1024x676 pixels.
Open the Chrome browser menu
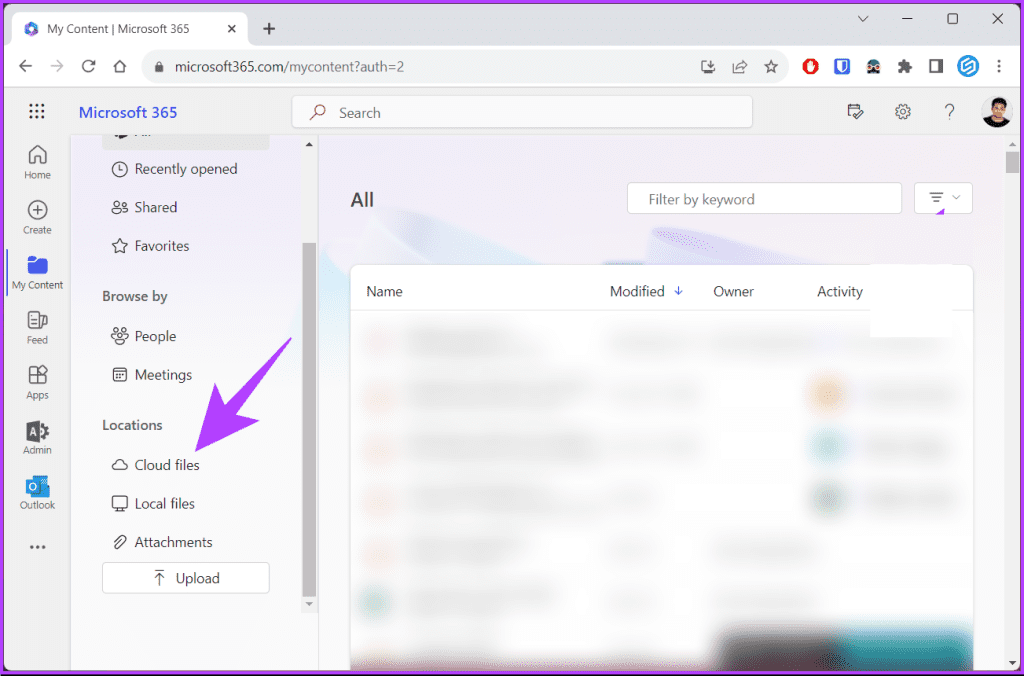tap(998, 66)
